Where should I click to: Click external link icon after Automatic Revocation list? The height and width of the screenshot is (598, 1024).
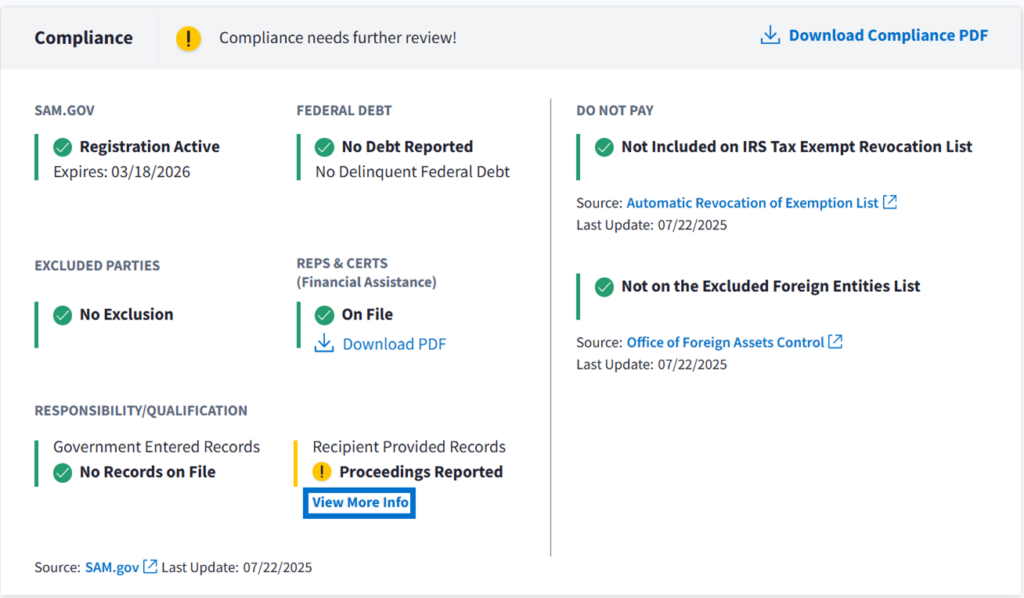(x=890, y=202)
